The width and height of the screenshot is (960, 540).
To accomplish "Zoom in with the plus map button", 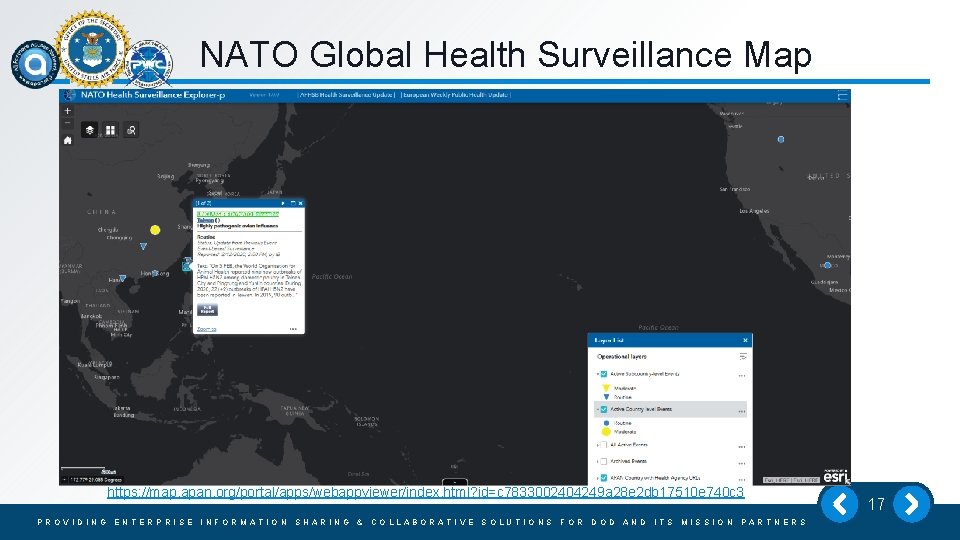I will 67,111.
